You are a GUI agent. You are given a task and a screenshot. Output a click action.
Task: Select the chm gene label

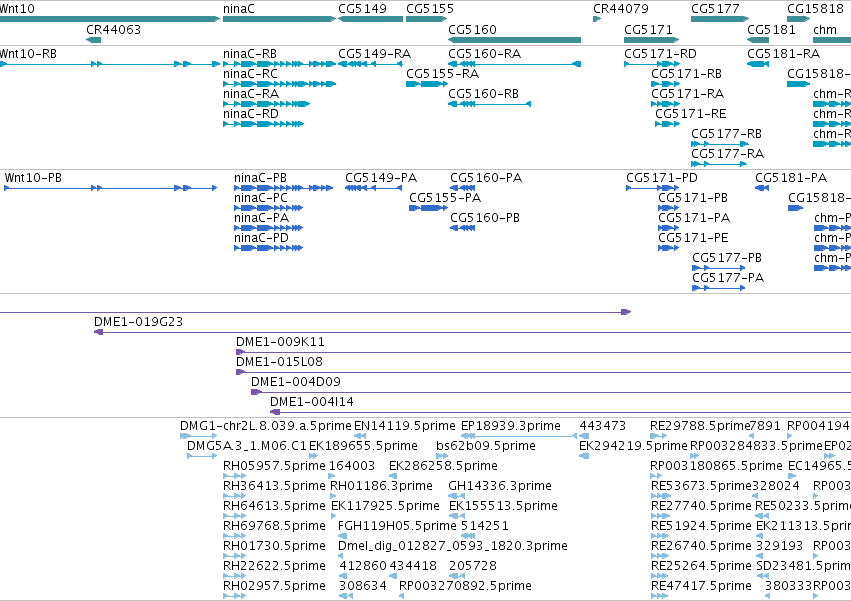tap(825, 30)
